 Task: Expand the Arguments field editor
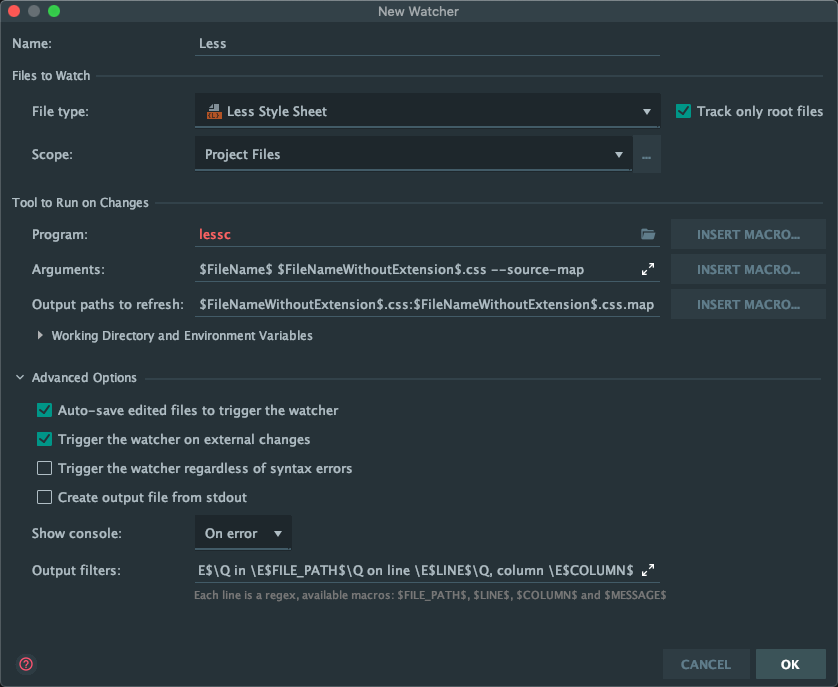(648, 269)
